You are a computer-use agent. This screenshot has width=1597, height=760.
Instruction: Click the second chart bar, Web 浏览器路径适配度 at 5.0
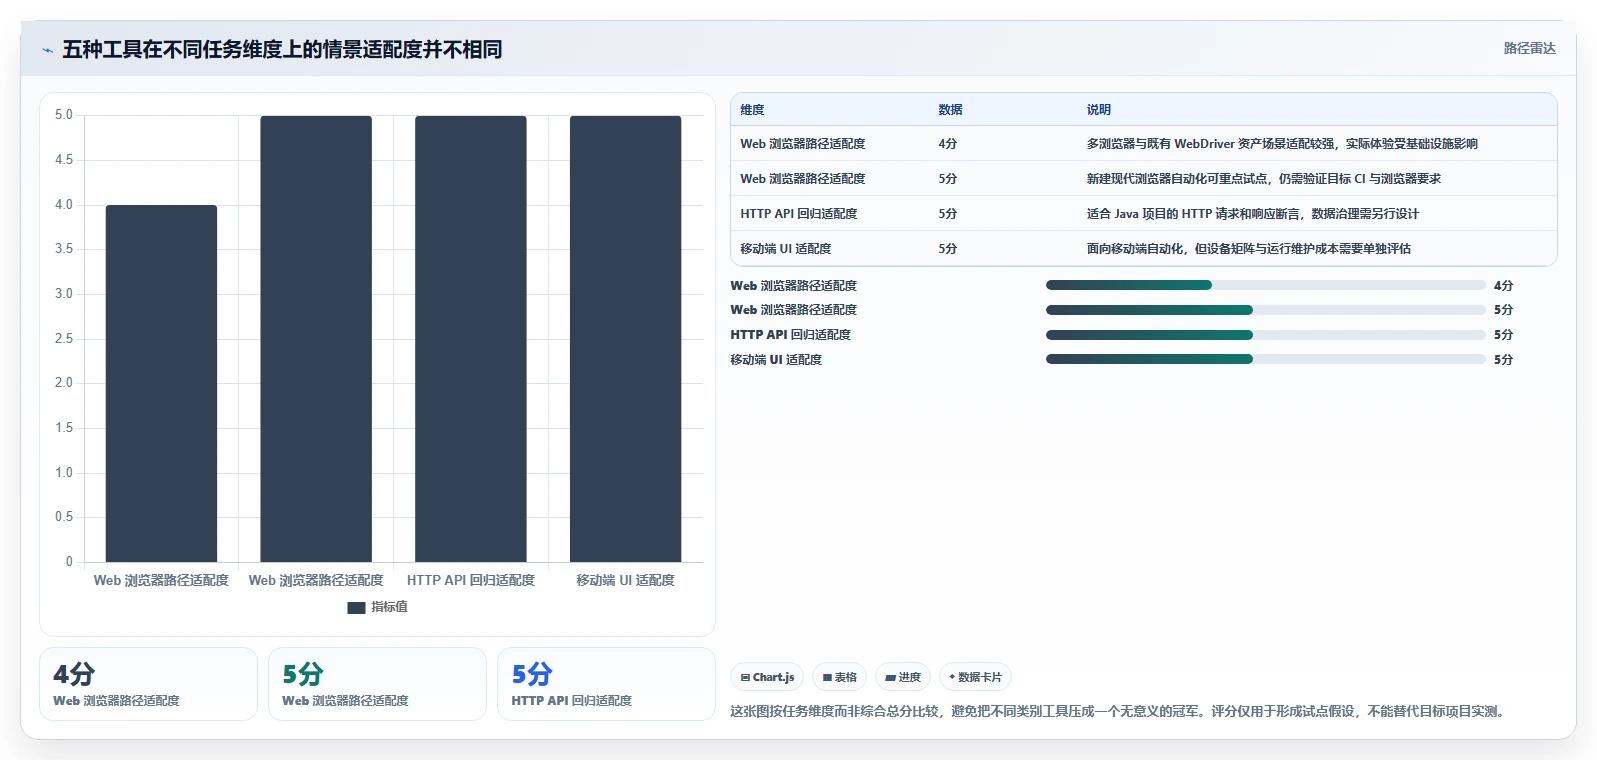point(316,339)
